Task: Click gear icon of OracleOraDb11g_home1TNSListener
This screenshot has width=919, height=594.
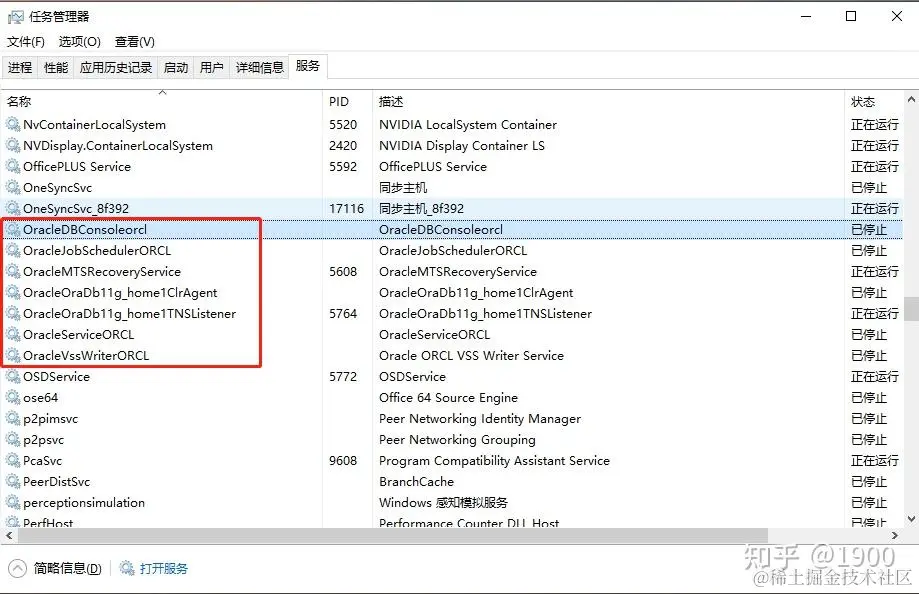Action: 13,314
